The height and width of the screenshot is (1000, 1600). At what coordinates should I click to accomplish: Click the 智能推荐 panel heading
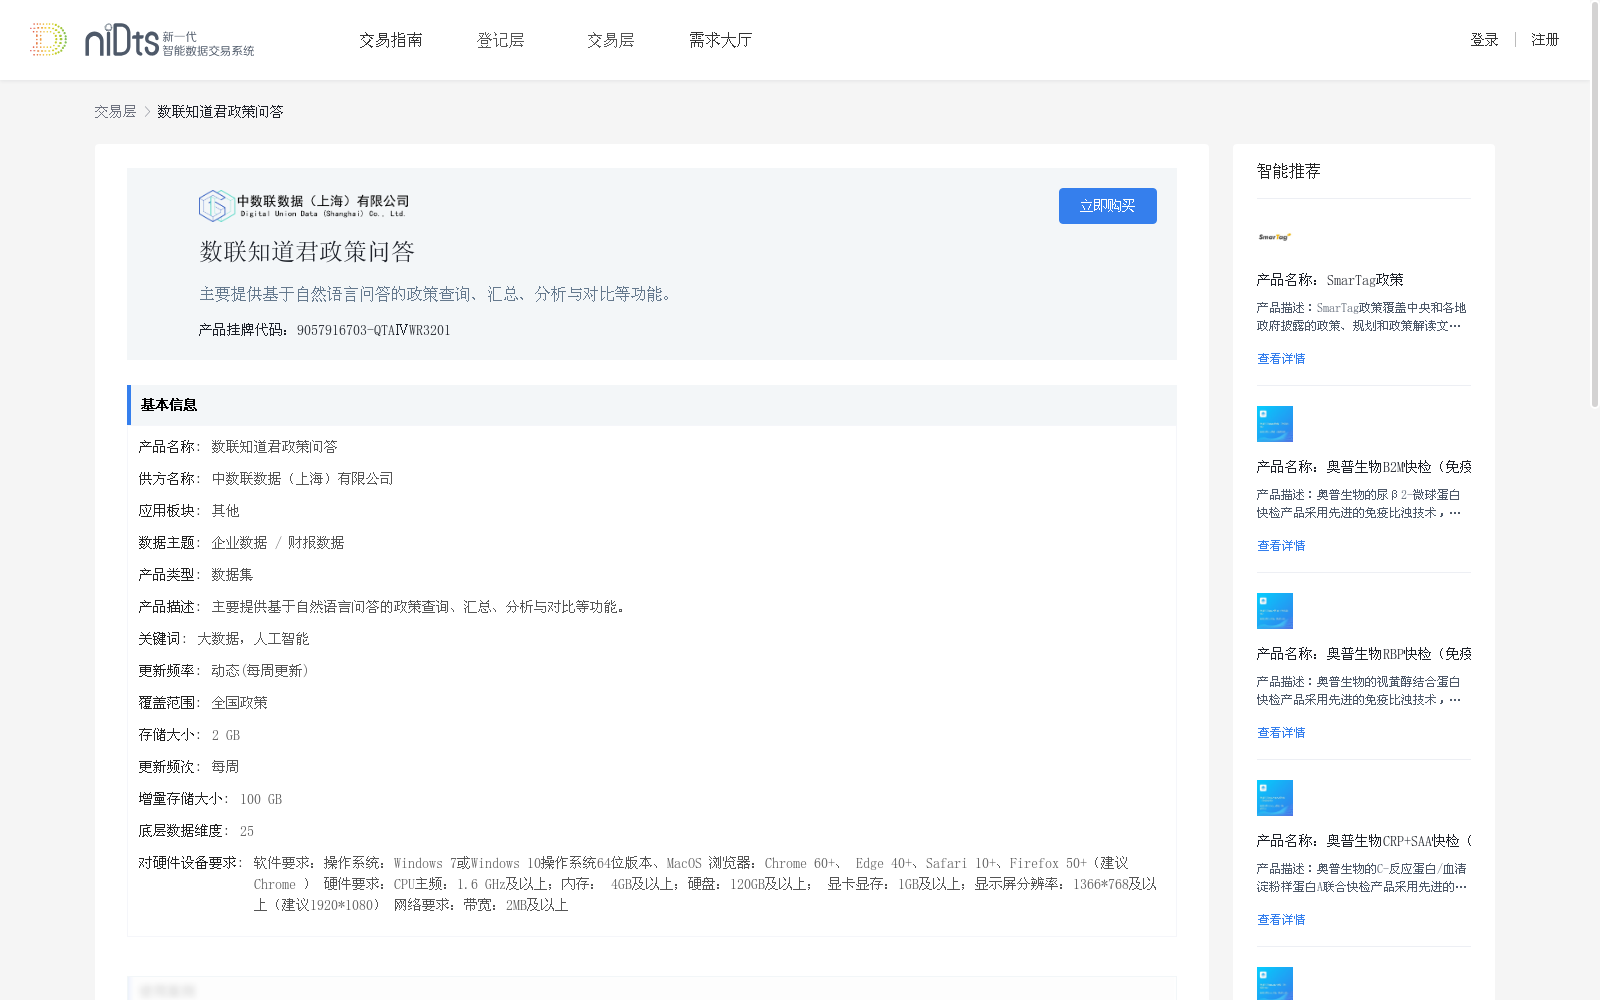pyautogui.click(x=1289, y=171)
